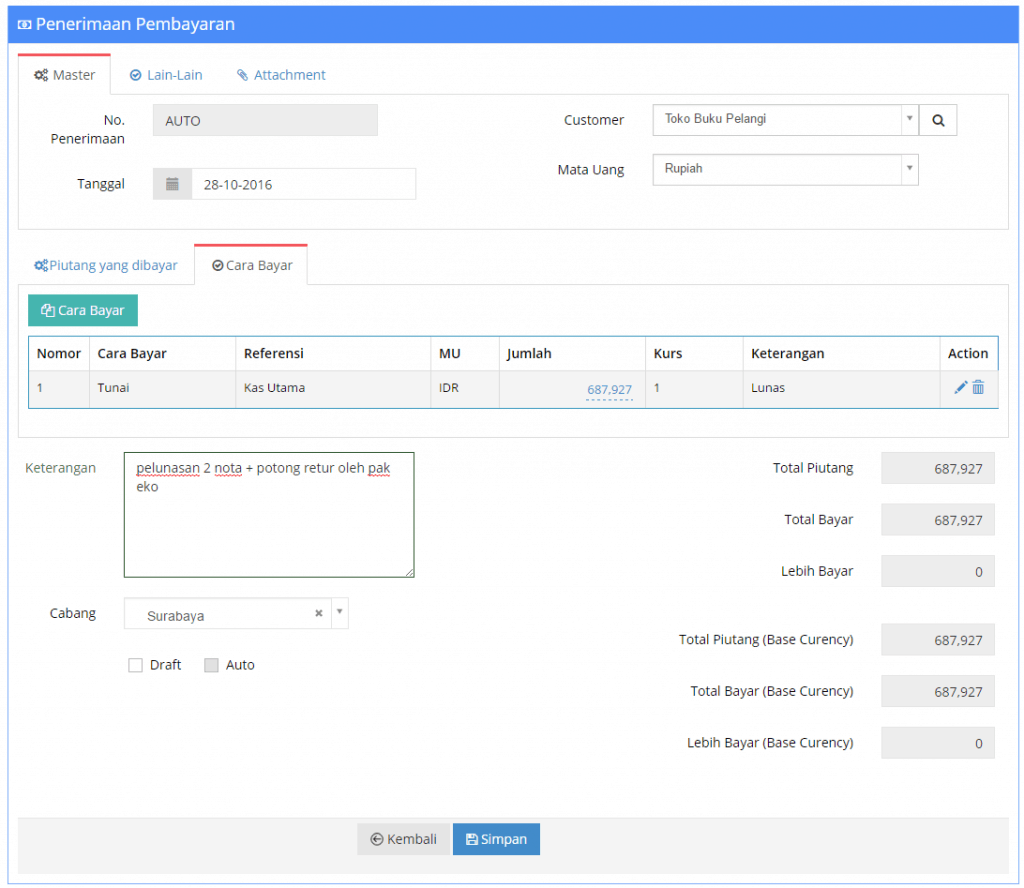
Task: Click the Kurs column header
Action: (694, 353)
